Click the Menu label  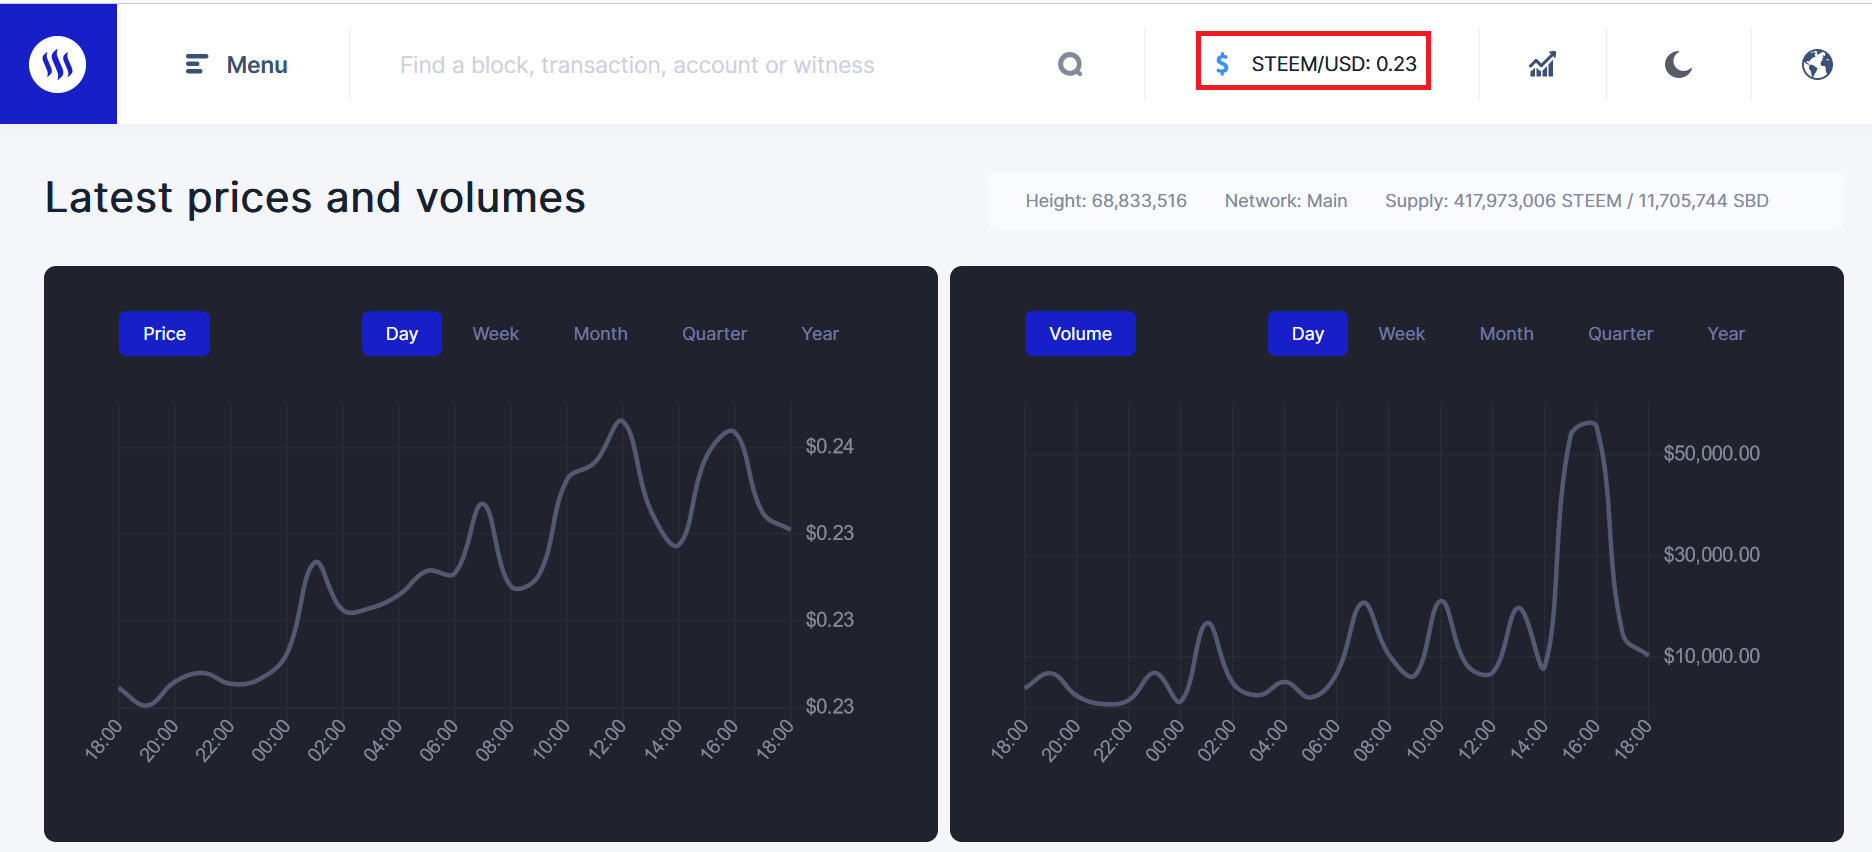(257, 65)
